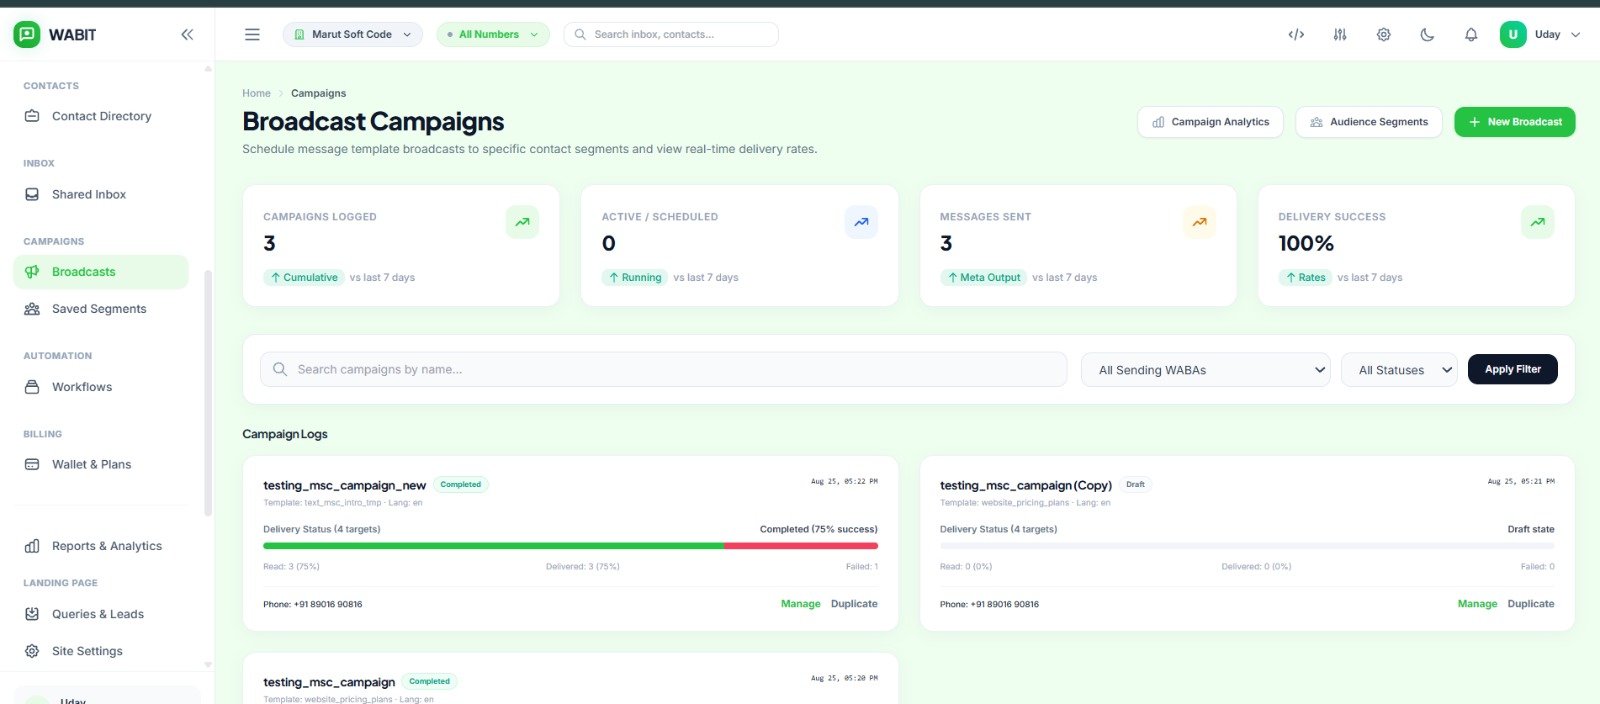Screen dimensions: 1600x704
Task: Click the green U user avatar
Action: 1513,35
